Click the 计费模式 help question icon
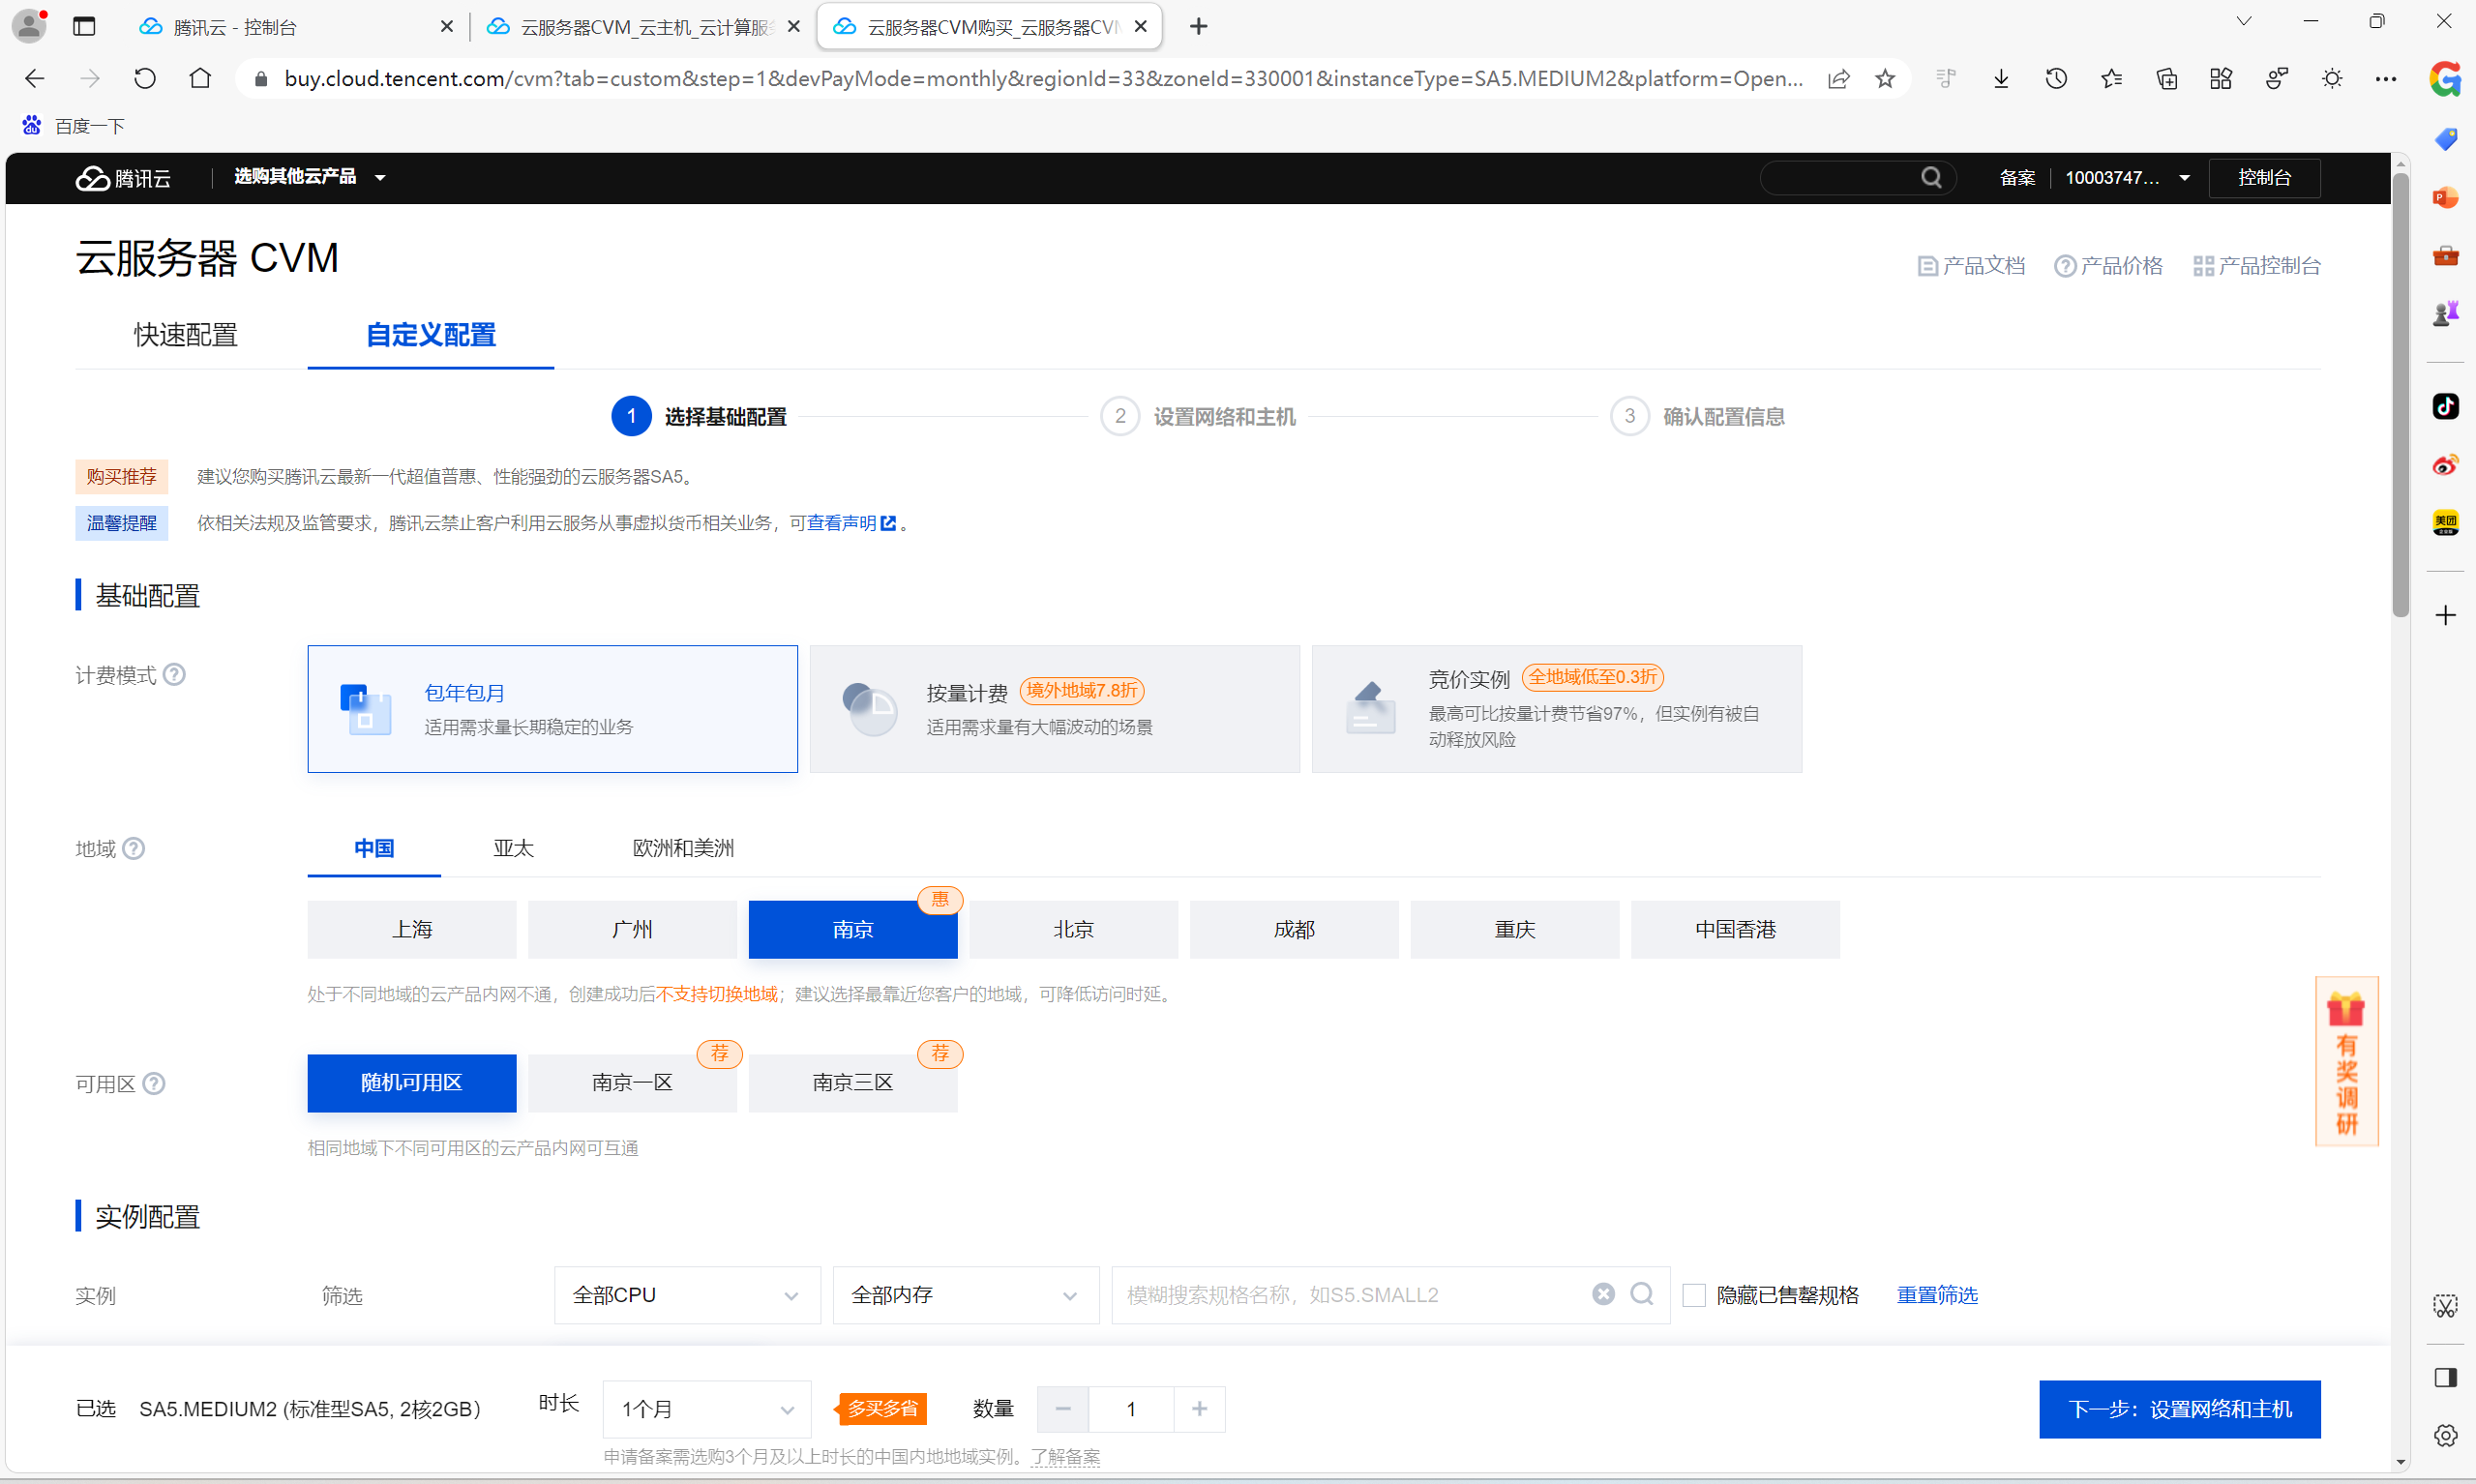2476x1484 pixels. [x=174, y=675]
